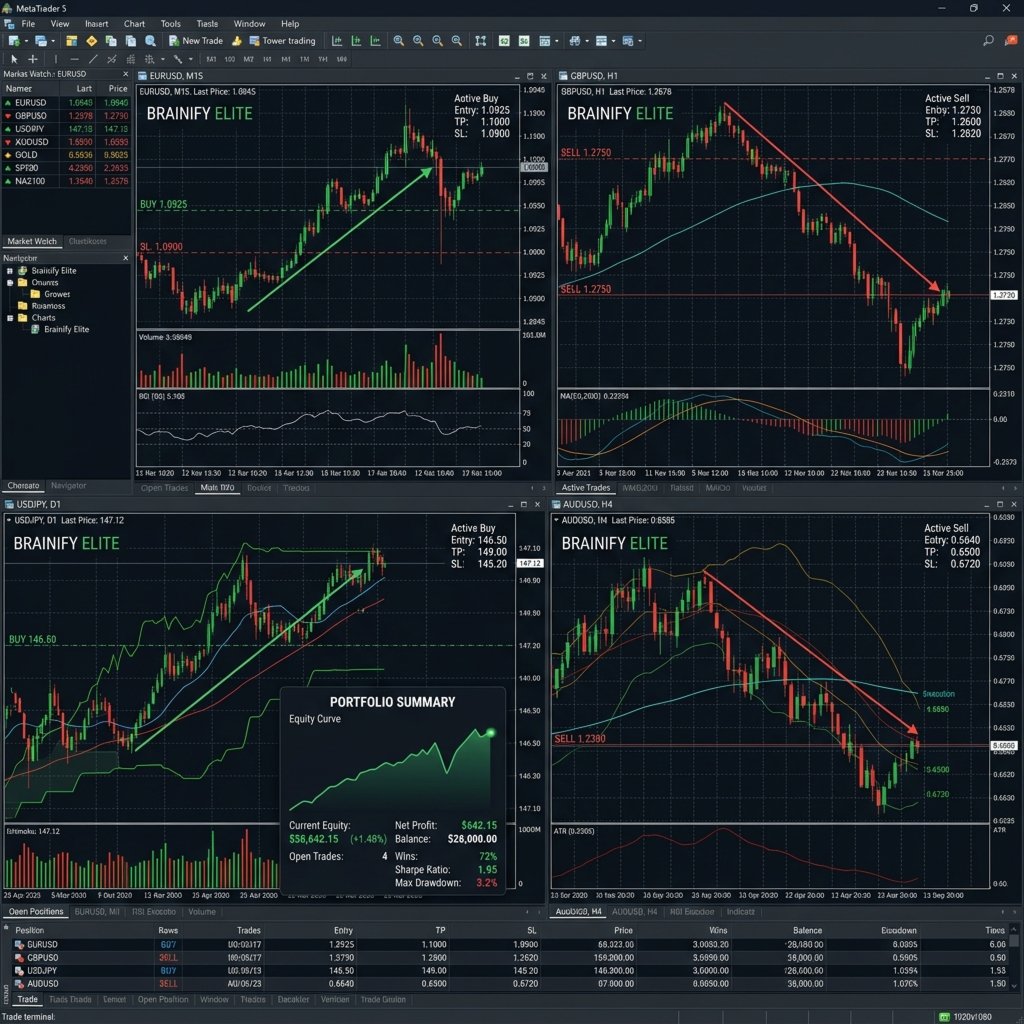
Task: Click the chart grid frame toolbar icon
Action: [481, 40]
